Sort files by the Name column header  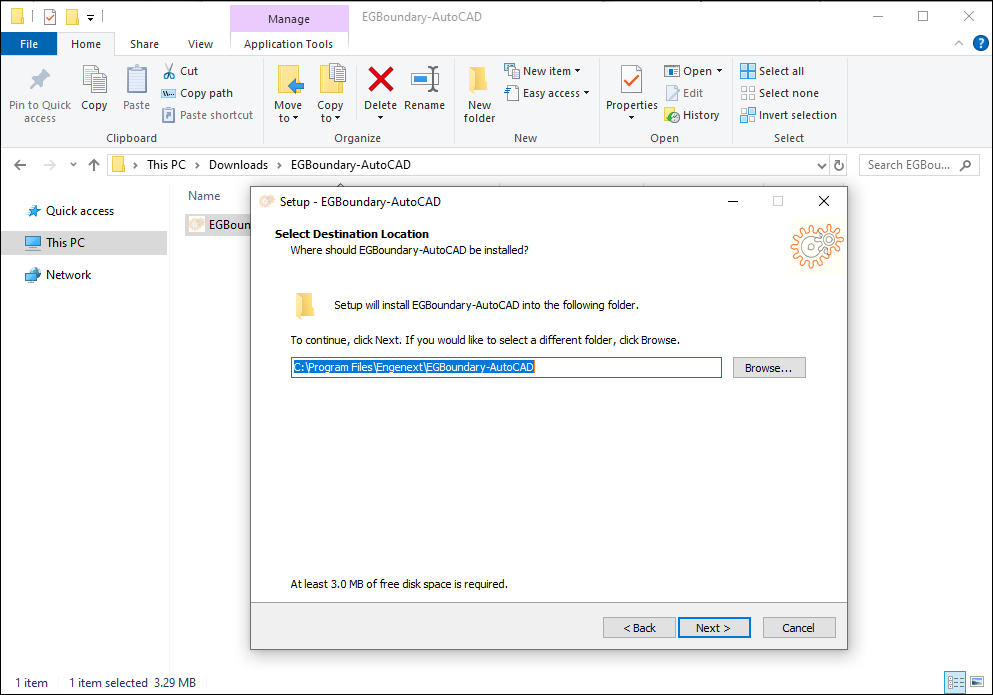point(204,196)
